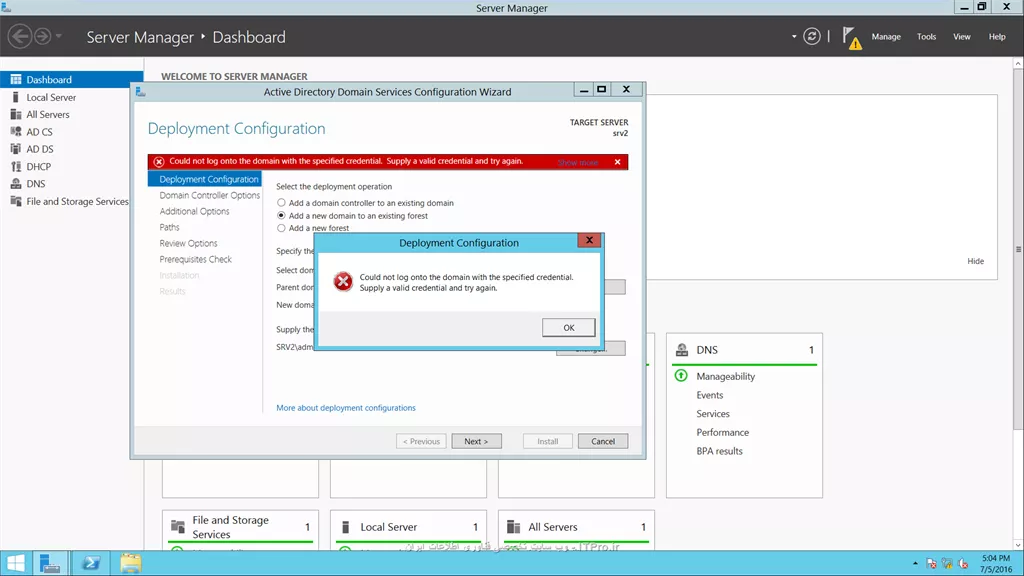The width and height of the screenshot is (1024, 576).
Task: Go back with the back arrow
Action: coord(20,36)
